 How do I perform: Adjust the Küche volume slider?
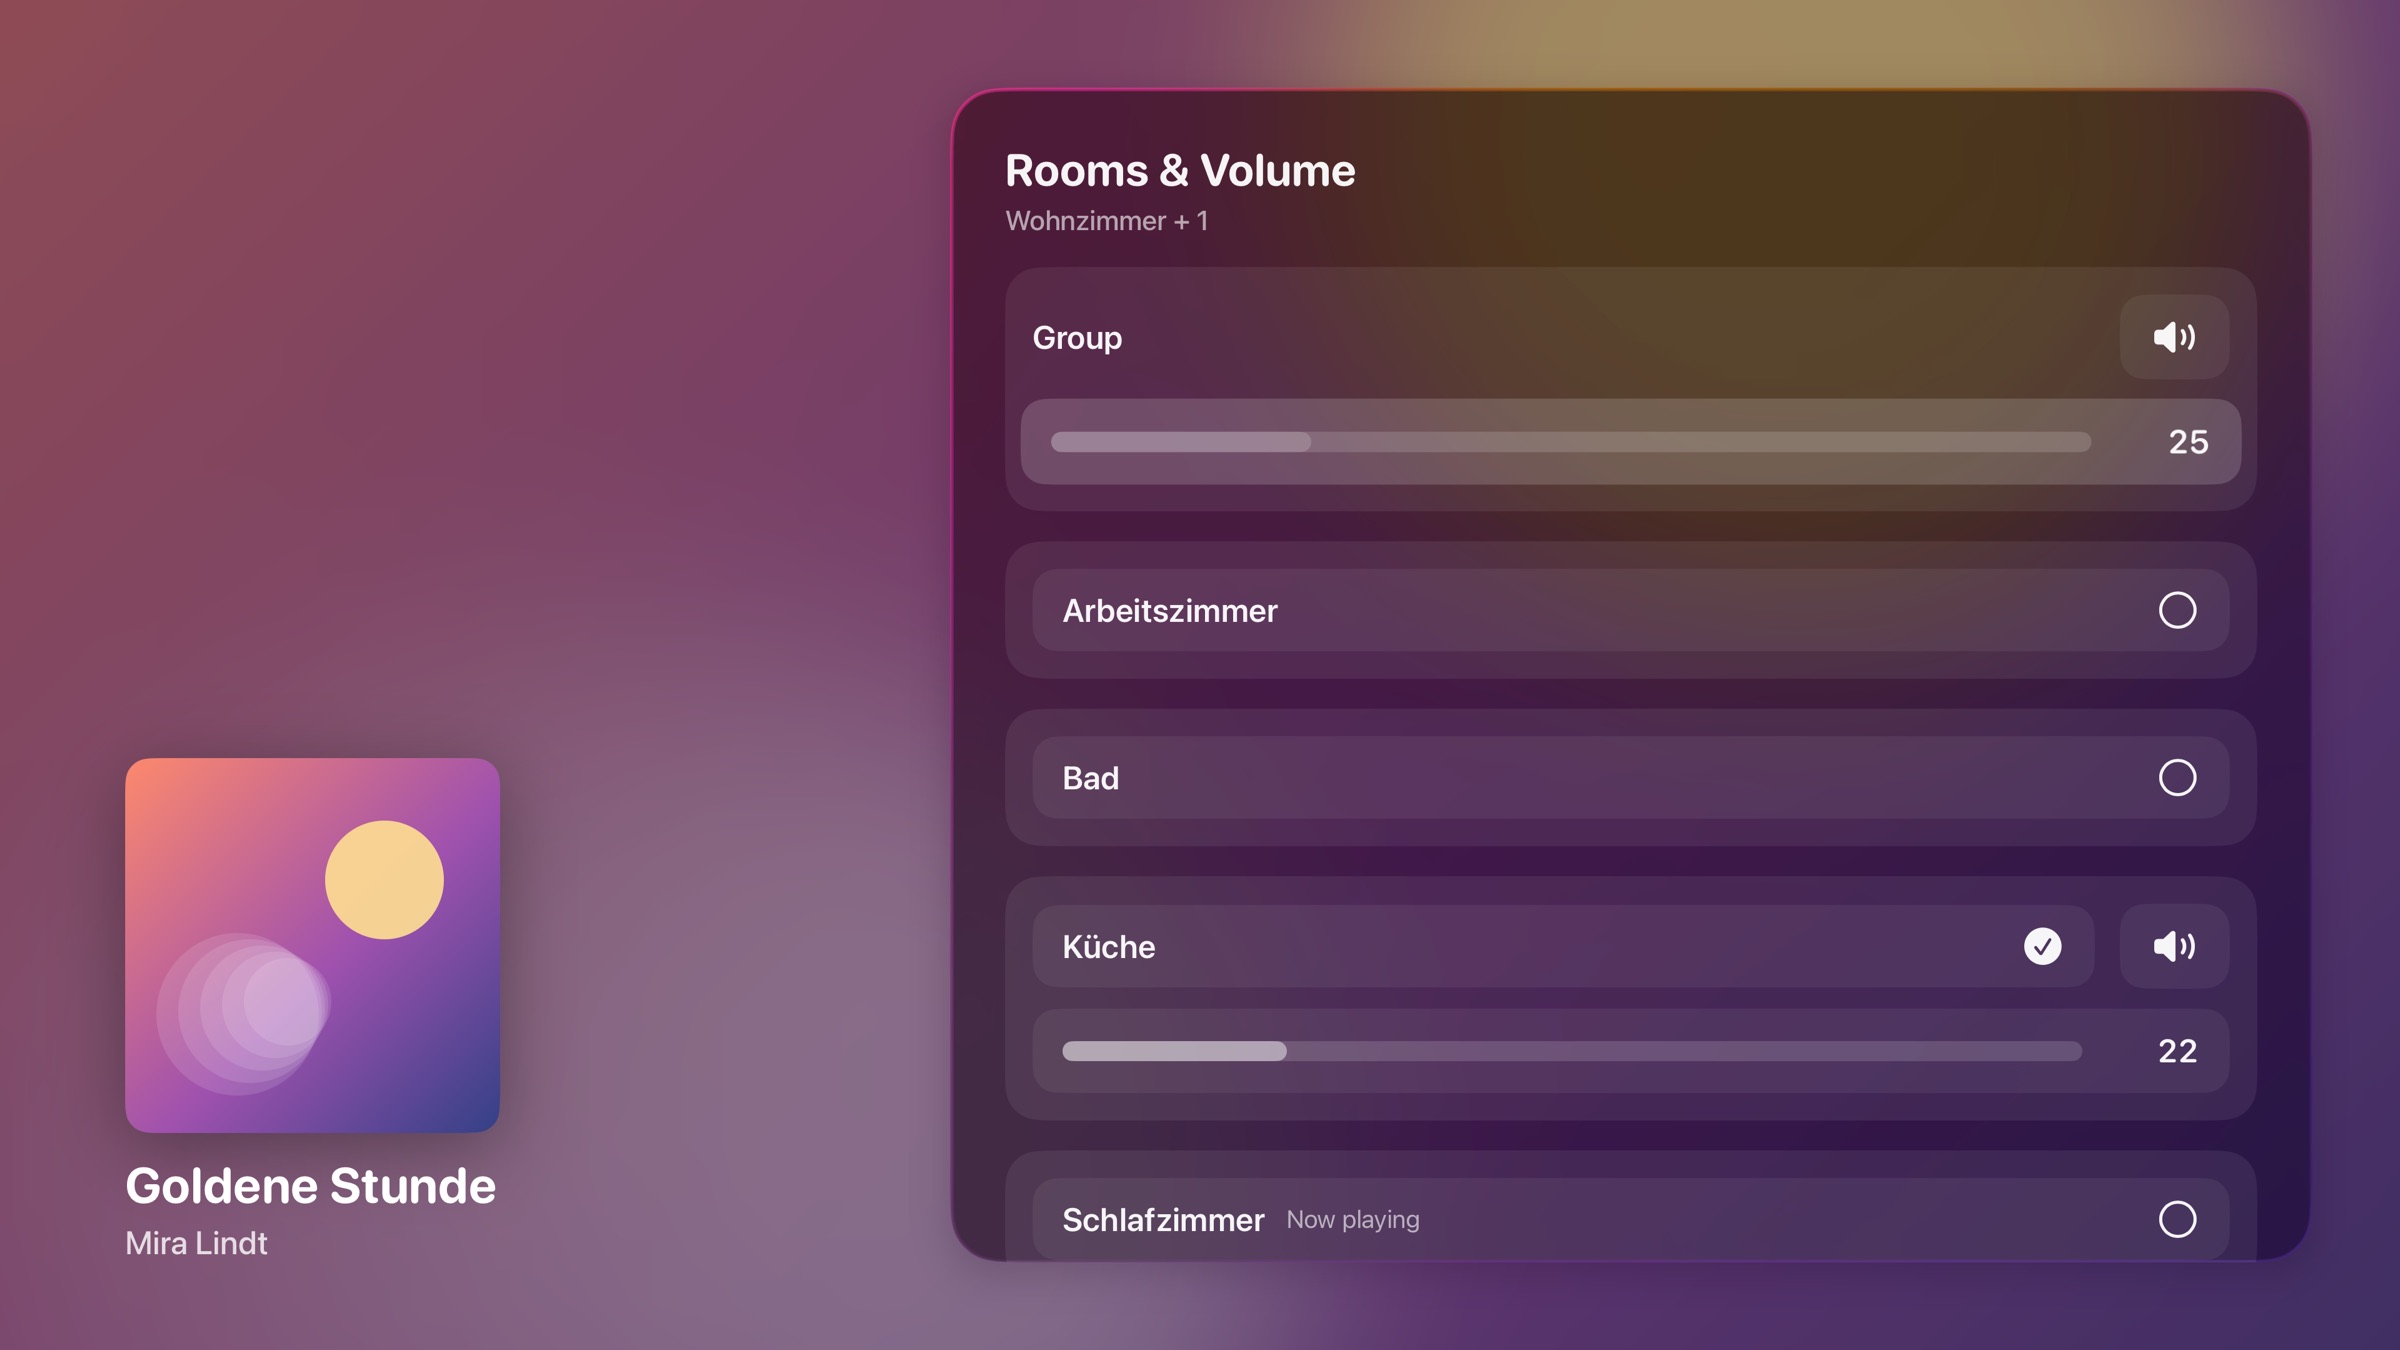click(1571, 1051)
